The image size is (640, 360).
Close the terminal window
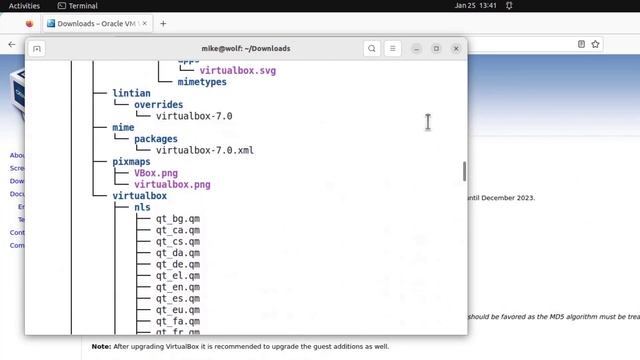(x=456, y=49)
